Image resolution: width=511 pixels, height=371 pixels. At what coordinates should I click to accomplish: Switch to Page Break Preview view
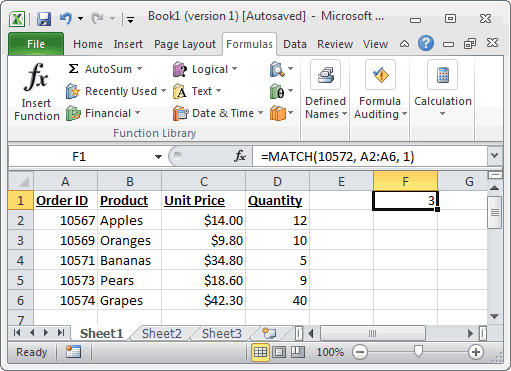coord(298,352)
